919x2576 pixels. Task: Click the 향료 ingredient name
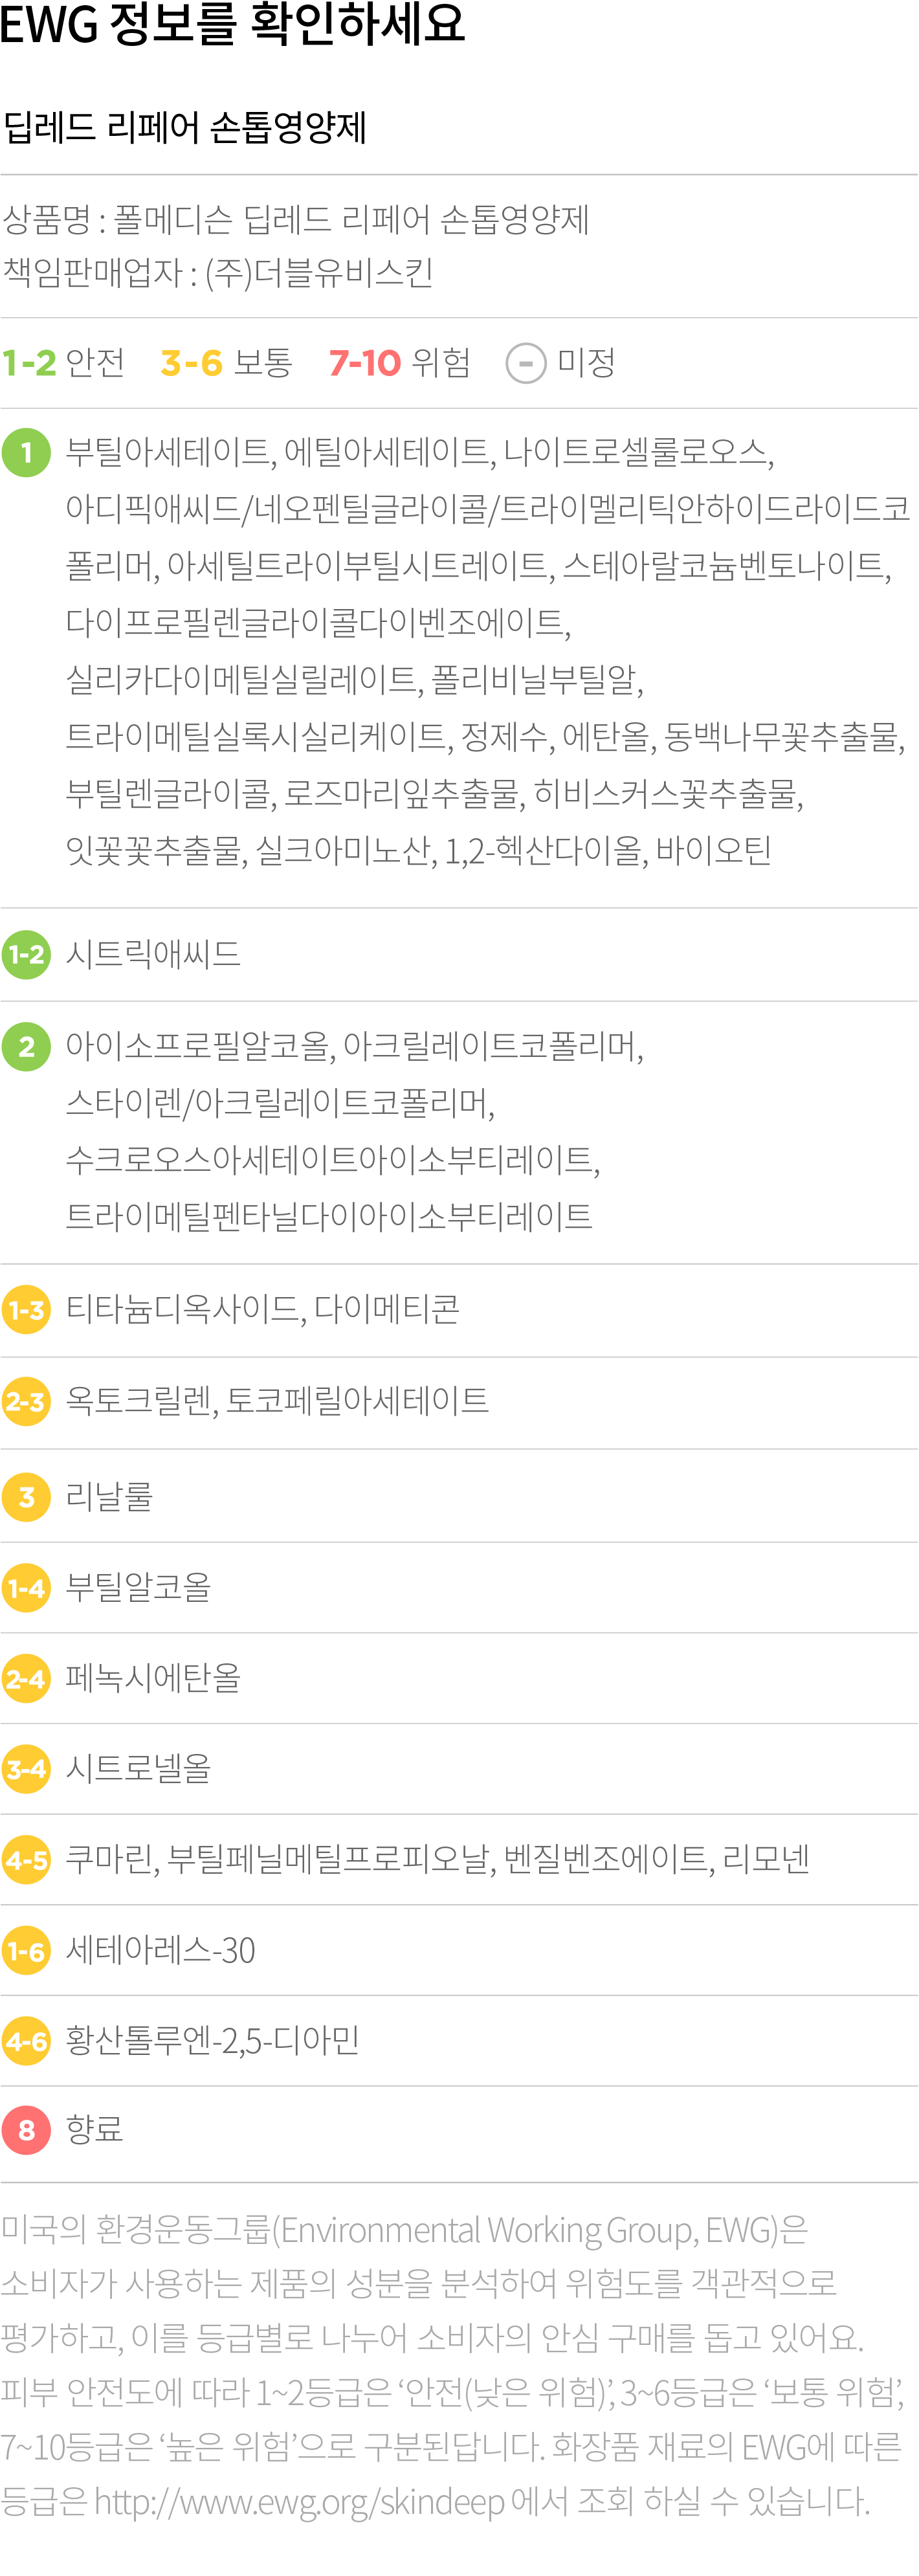[x=94, y=2129]
